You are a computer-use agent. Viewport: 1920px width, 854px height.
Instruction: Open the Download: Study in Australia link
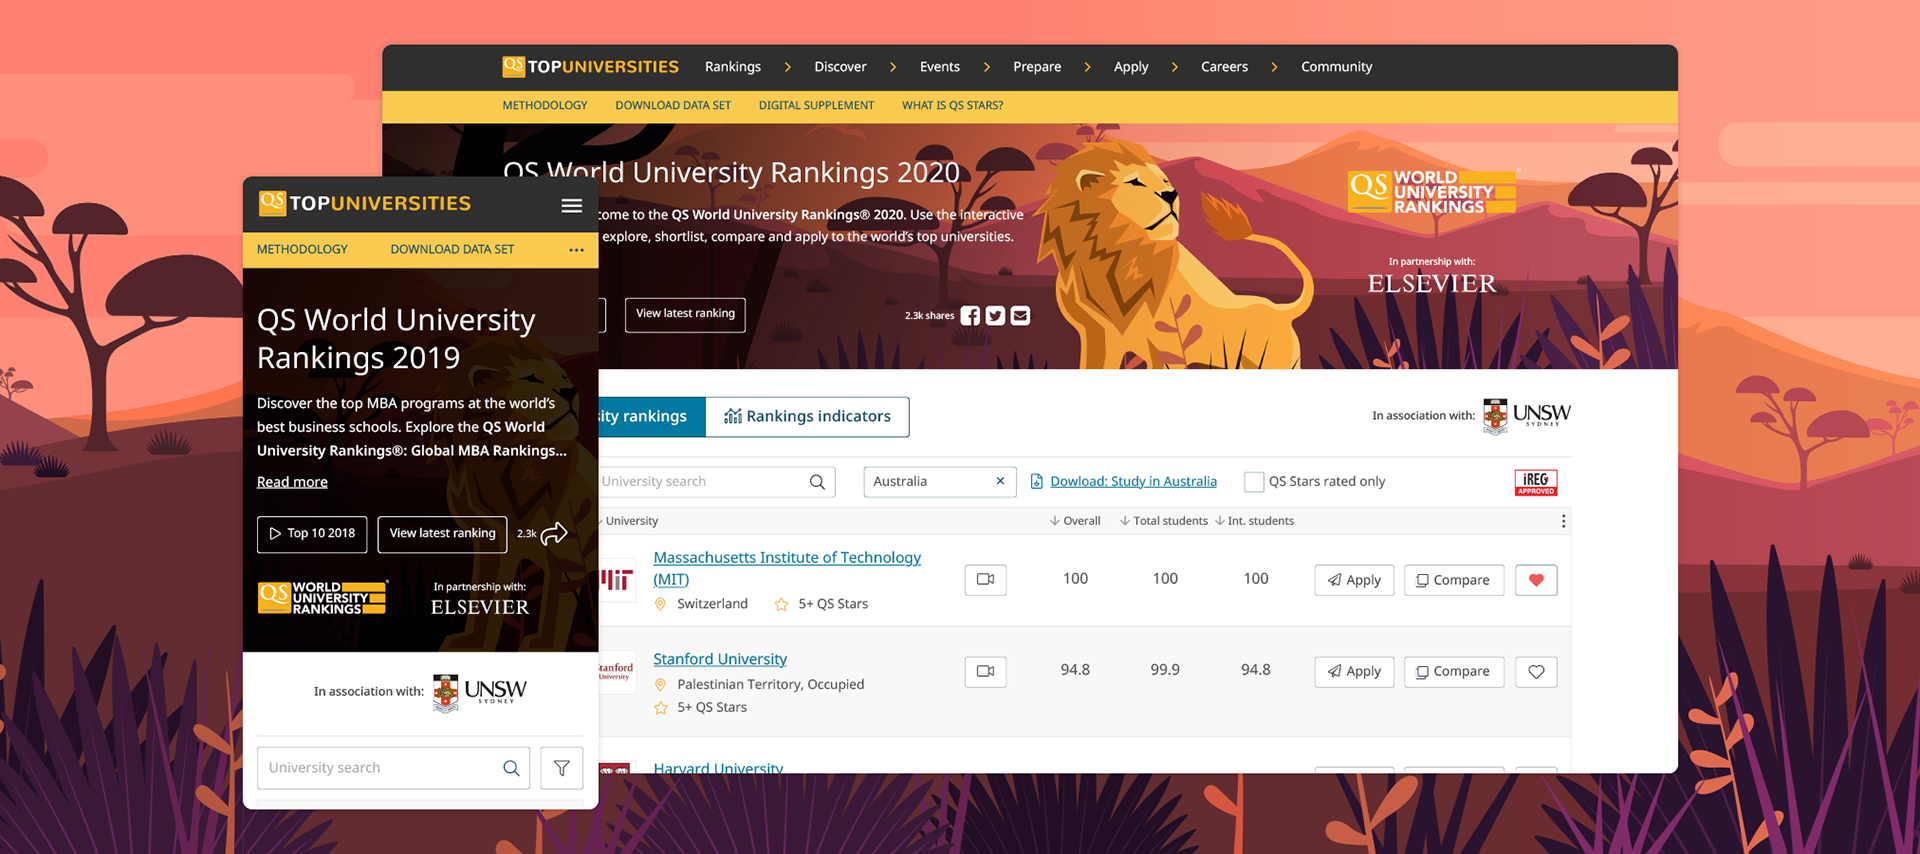pyautogui.click(x=1133, y=482)
